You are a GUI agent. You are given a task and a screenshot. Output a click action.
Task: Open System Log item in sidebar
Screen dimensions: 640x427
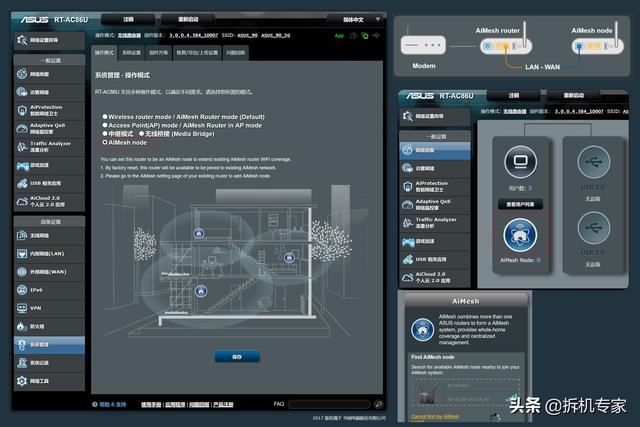pos(49,363)
